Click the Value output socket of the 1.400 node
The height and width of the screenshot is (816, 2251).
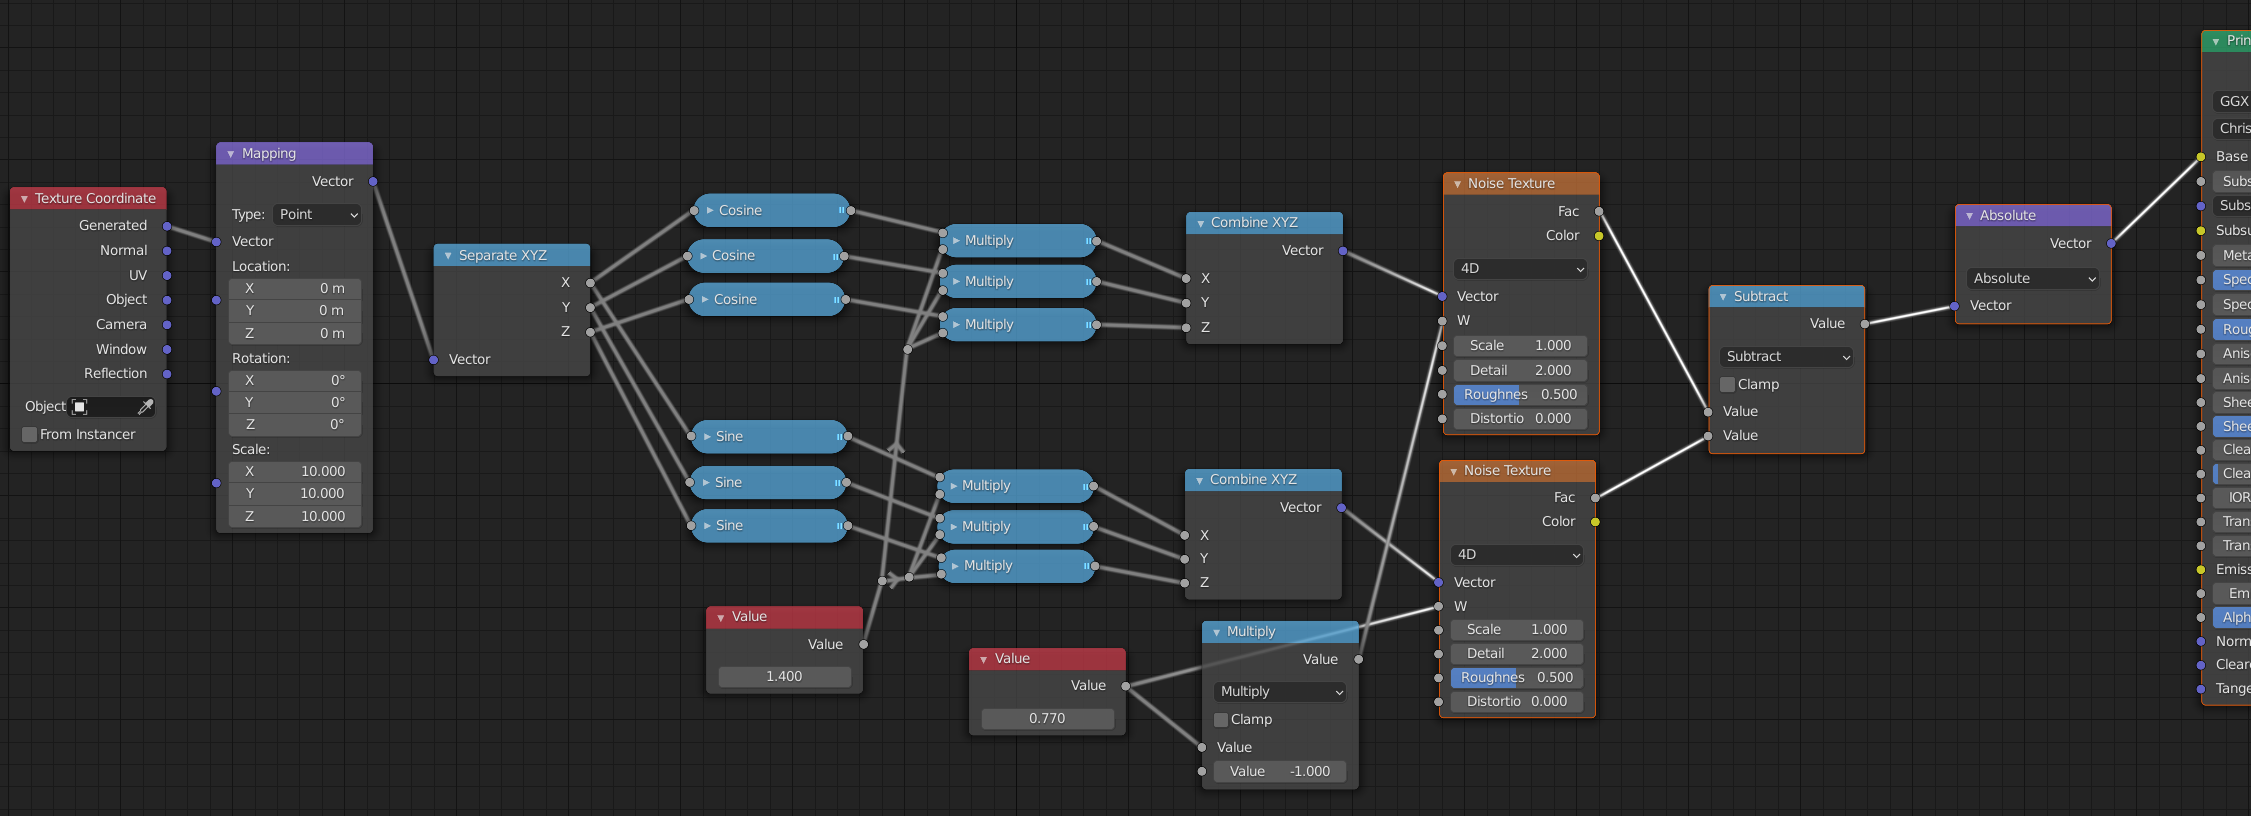coord(863,644)
